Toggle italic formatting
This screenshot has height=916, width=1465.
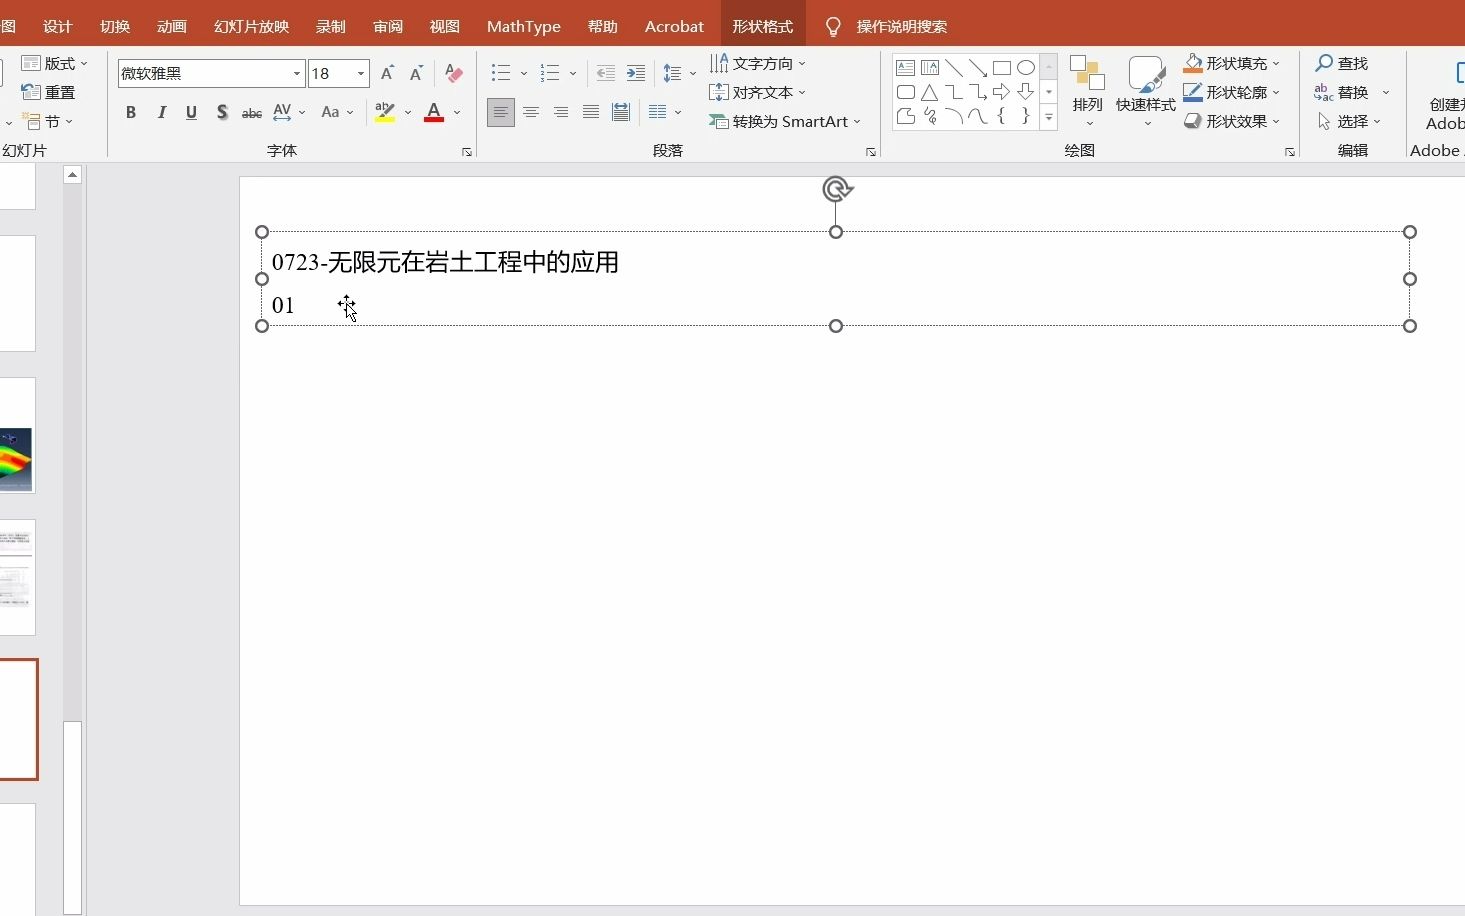point(161,112)
